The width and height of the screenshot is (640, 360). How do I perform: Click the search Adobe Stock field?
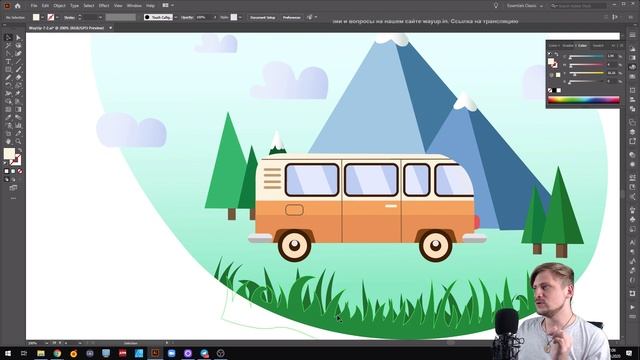(578, 6)
